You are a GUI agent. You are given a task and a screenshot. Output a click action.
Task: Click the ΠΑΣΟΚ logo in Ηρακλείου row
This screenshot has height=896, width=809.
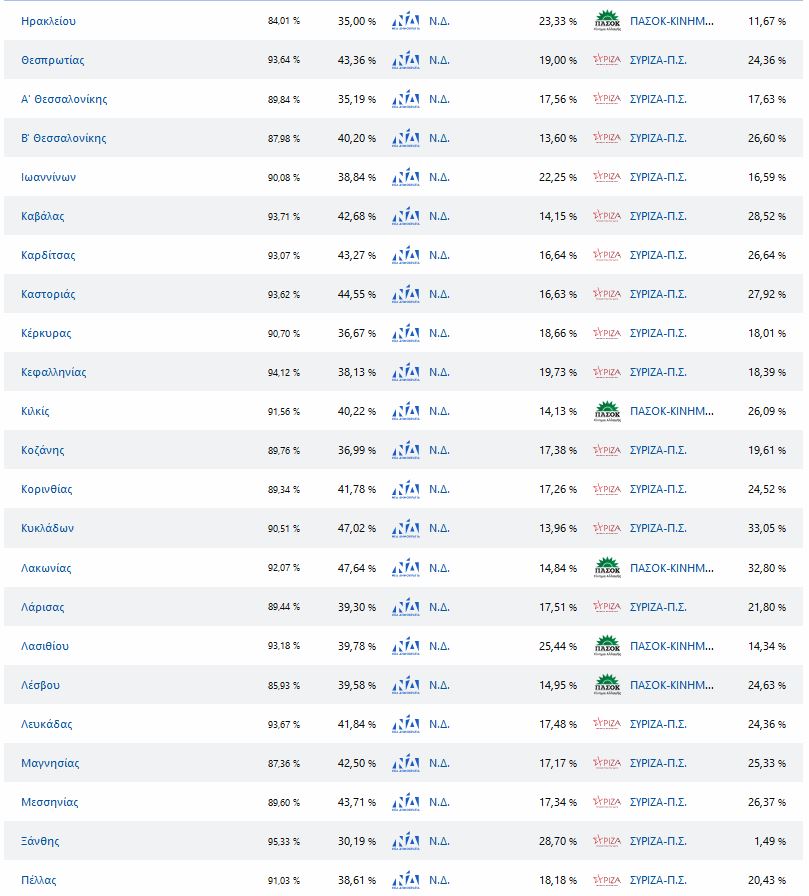click(x=607, y=21)
